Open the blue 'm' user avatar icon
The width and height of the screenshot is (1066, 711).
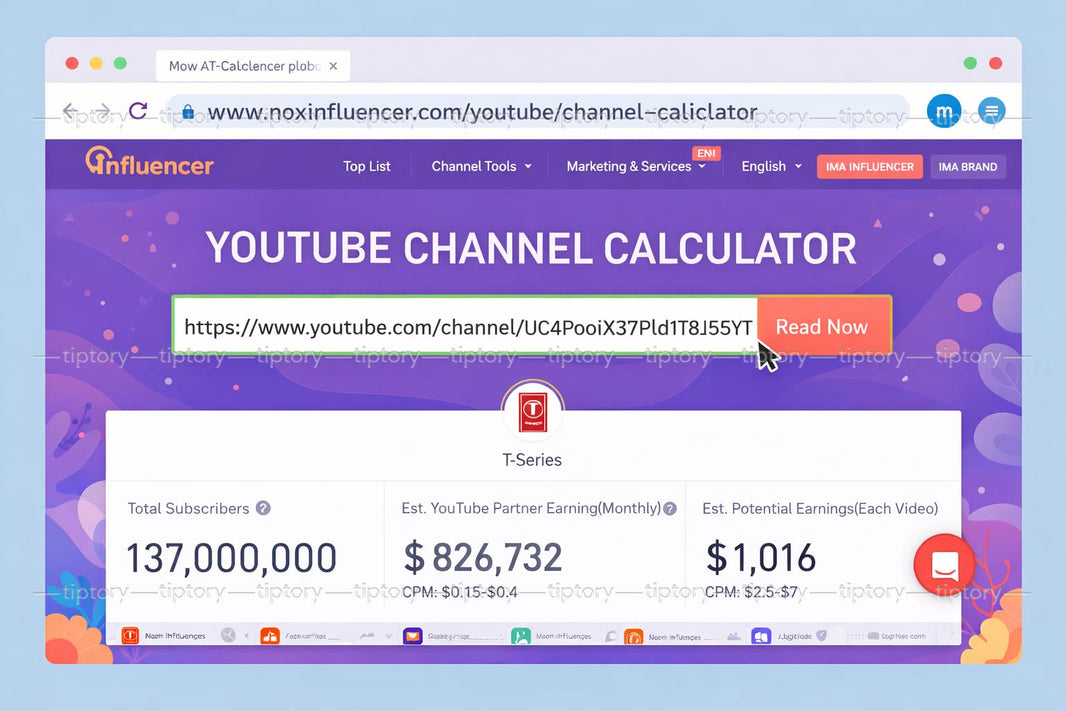[x=944, y=111]
